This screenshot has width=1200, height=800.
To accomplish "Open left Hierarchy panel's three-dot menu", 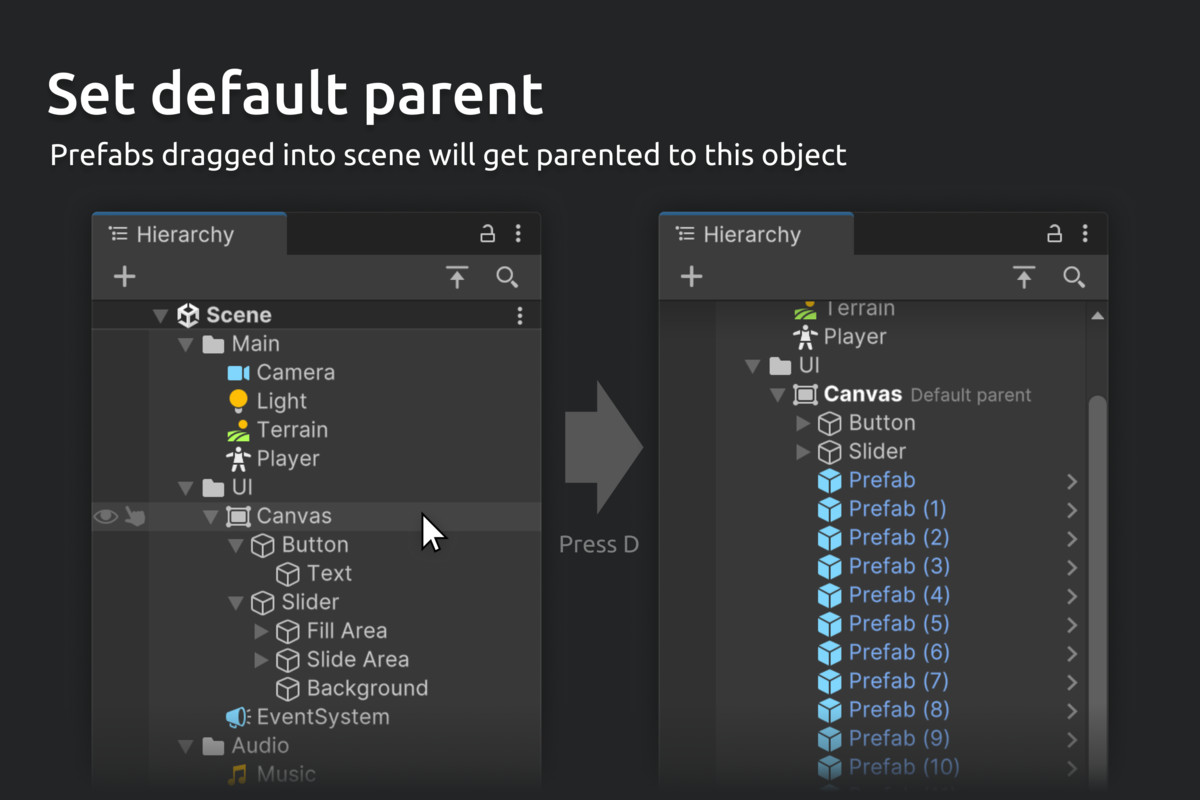I will click(518, 234).
